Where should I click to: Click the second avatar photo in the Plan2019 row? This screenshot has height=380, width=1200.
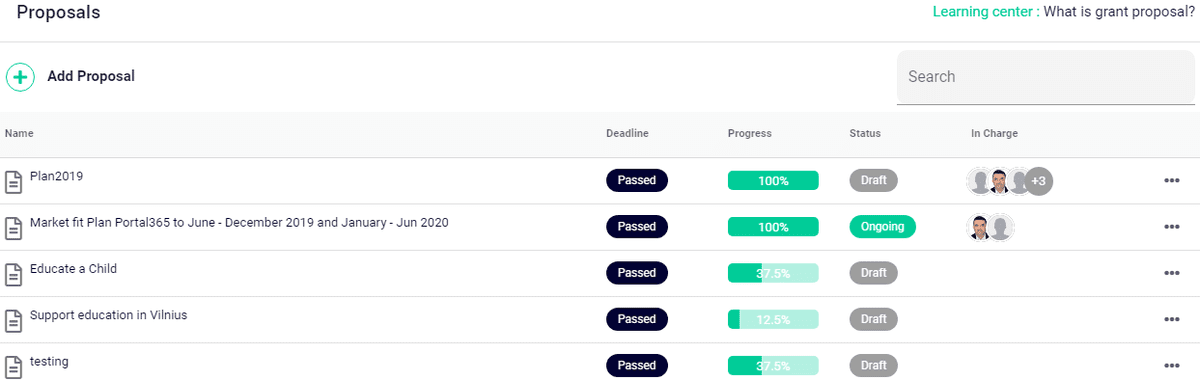(x=999, y=181)
